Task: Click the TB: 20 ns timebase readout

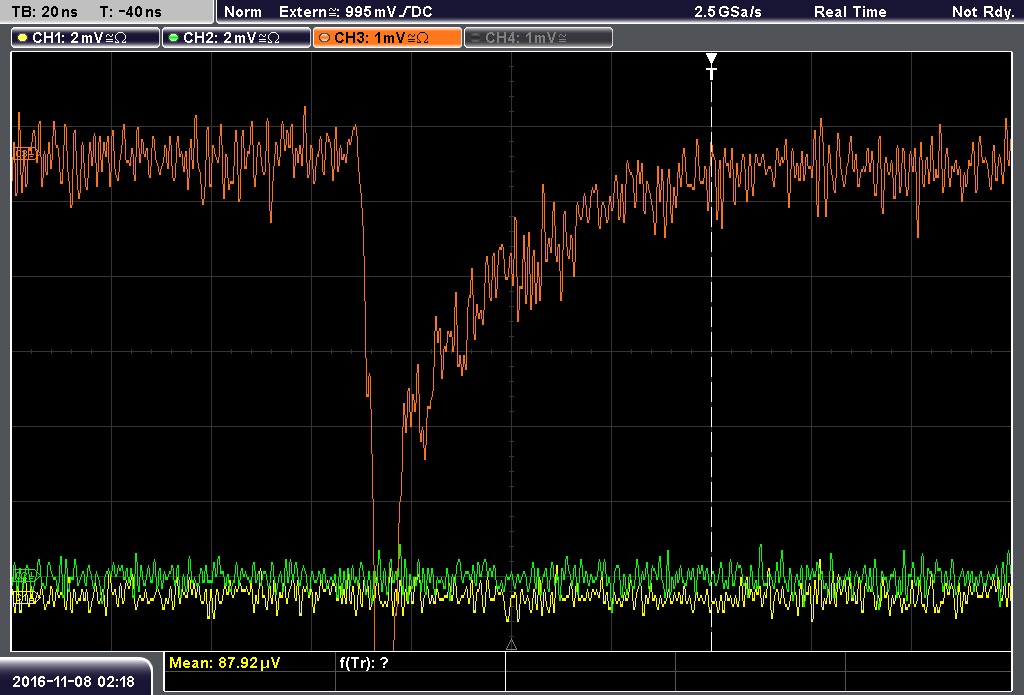Action: click(44, 12)
